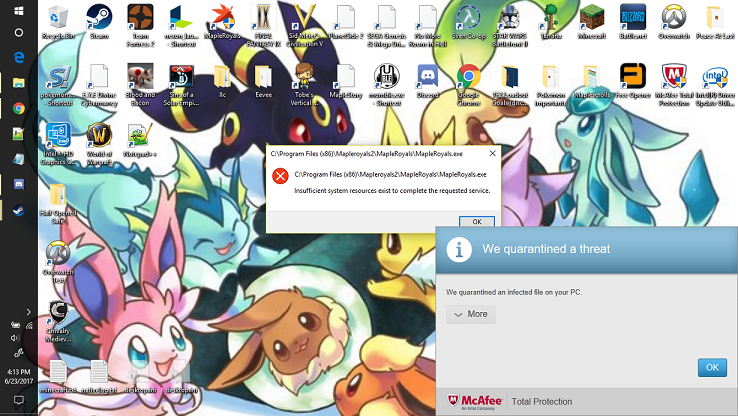Select the McAfee Total Protection desktop shortcut
The width and height of the screenshot is (738, 416).
(674, 85)
